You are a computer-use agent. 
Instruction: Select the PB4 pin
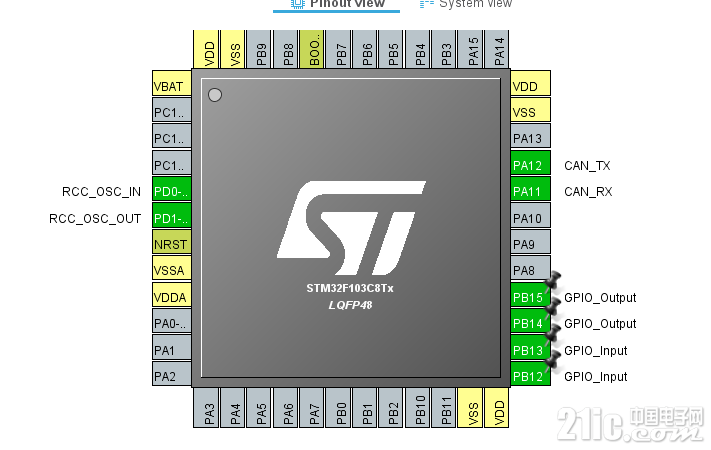(418, 49)
